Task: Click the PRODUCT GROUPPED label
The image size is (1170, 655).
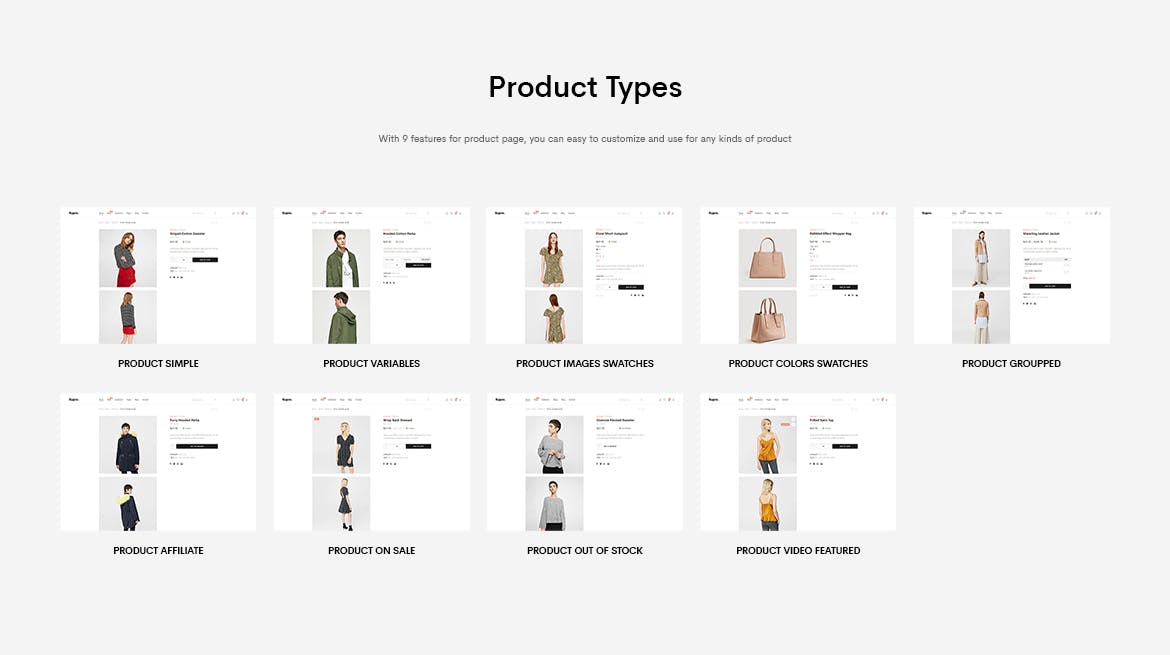Action: pyautogui.click(x=1011, y=363)
